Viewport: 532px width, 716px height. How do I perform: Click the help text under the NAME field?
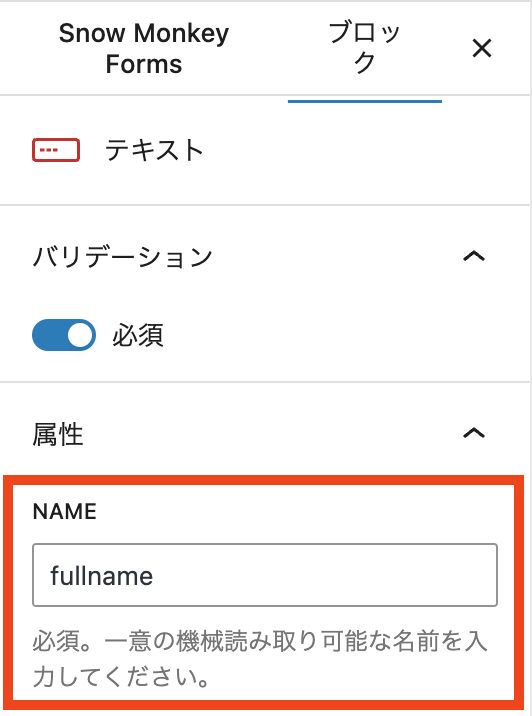coord(260,659)
